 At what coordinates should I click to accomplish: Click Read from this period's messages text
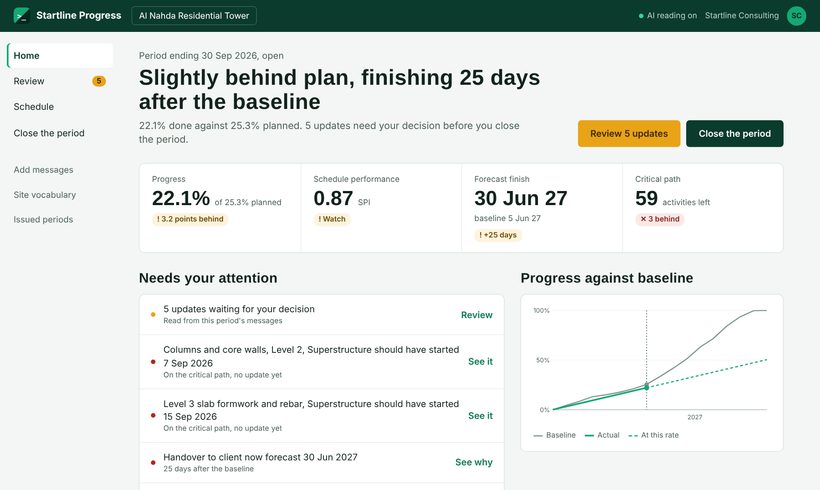tap(223, 321)
